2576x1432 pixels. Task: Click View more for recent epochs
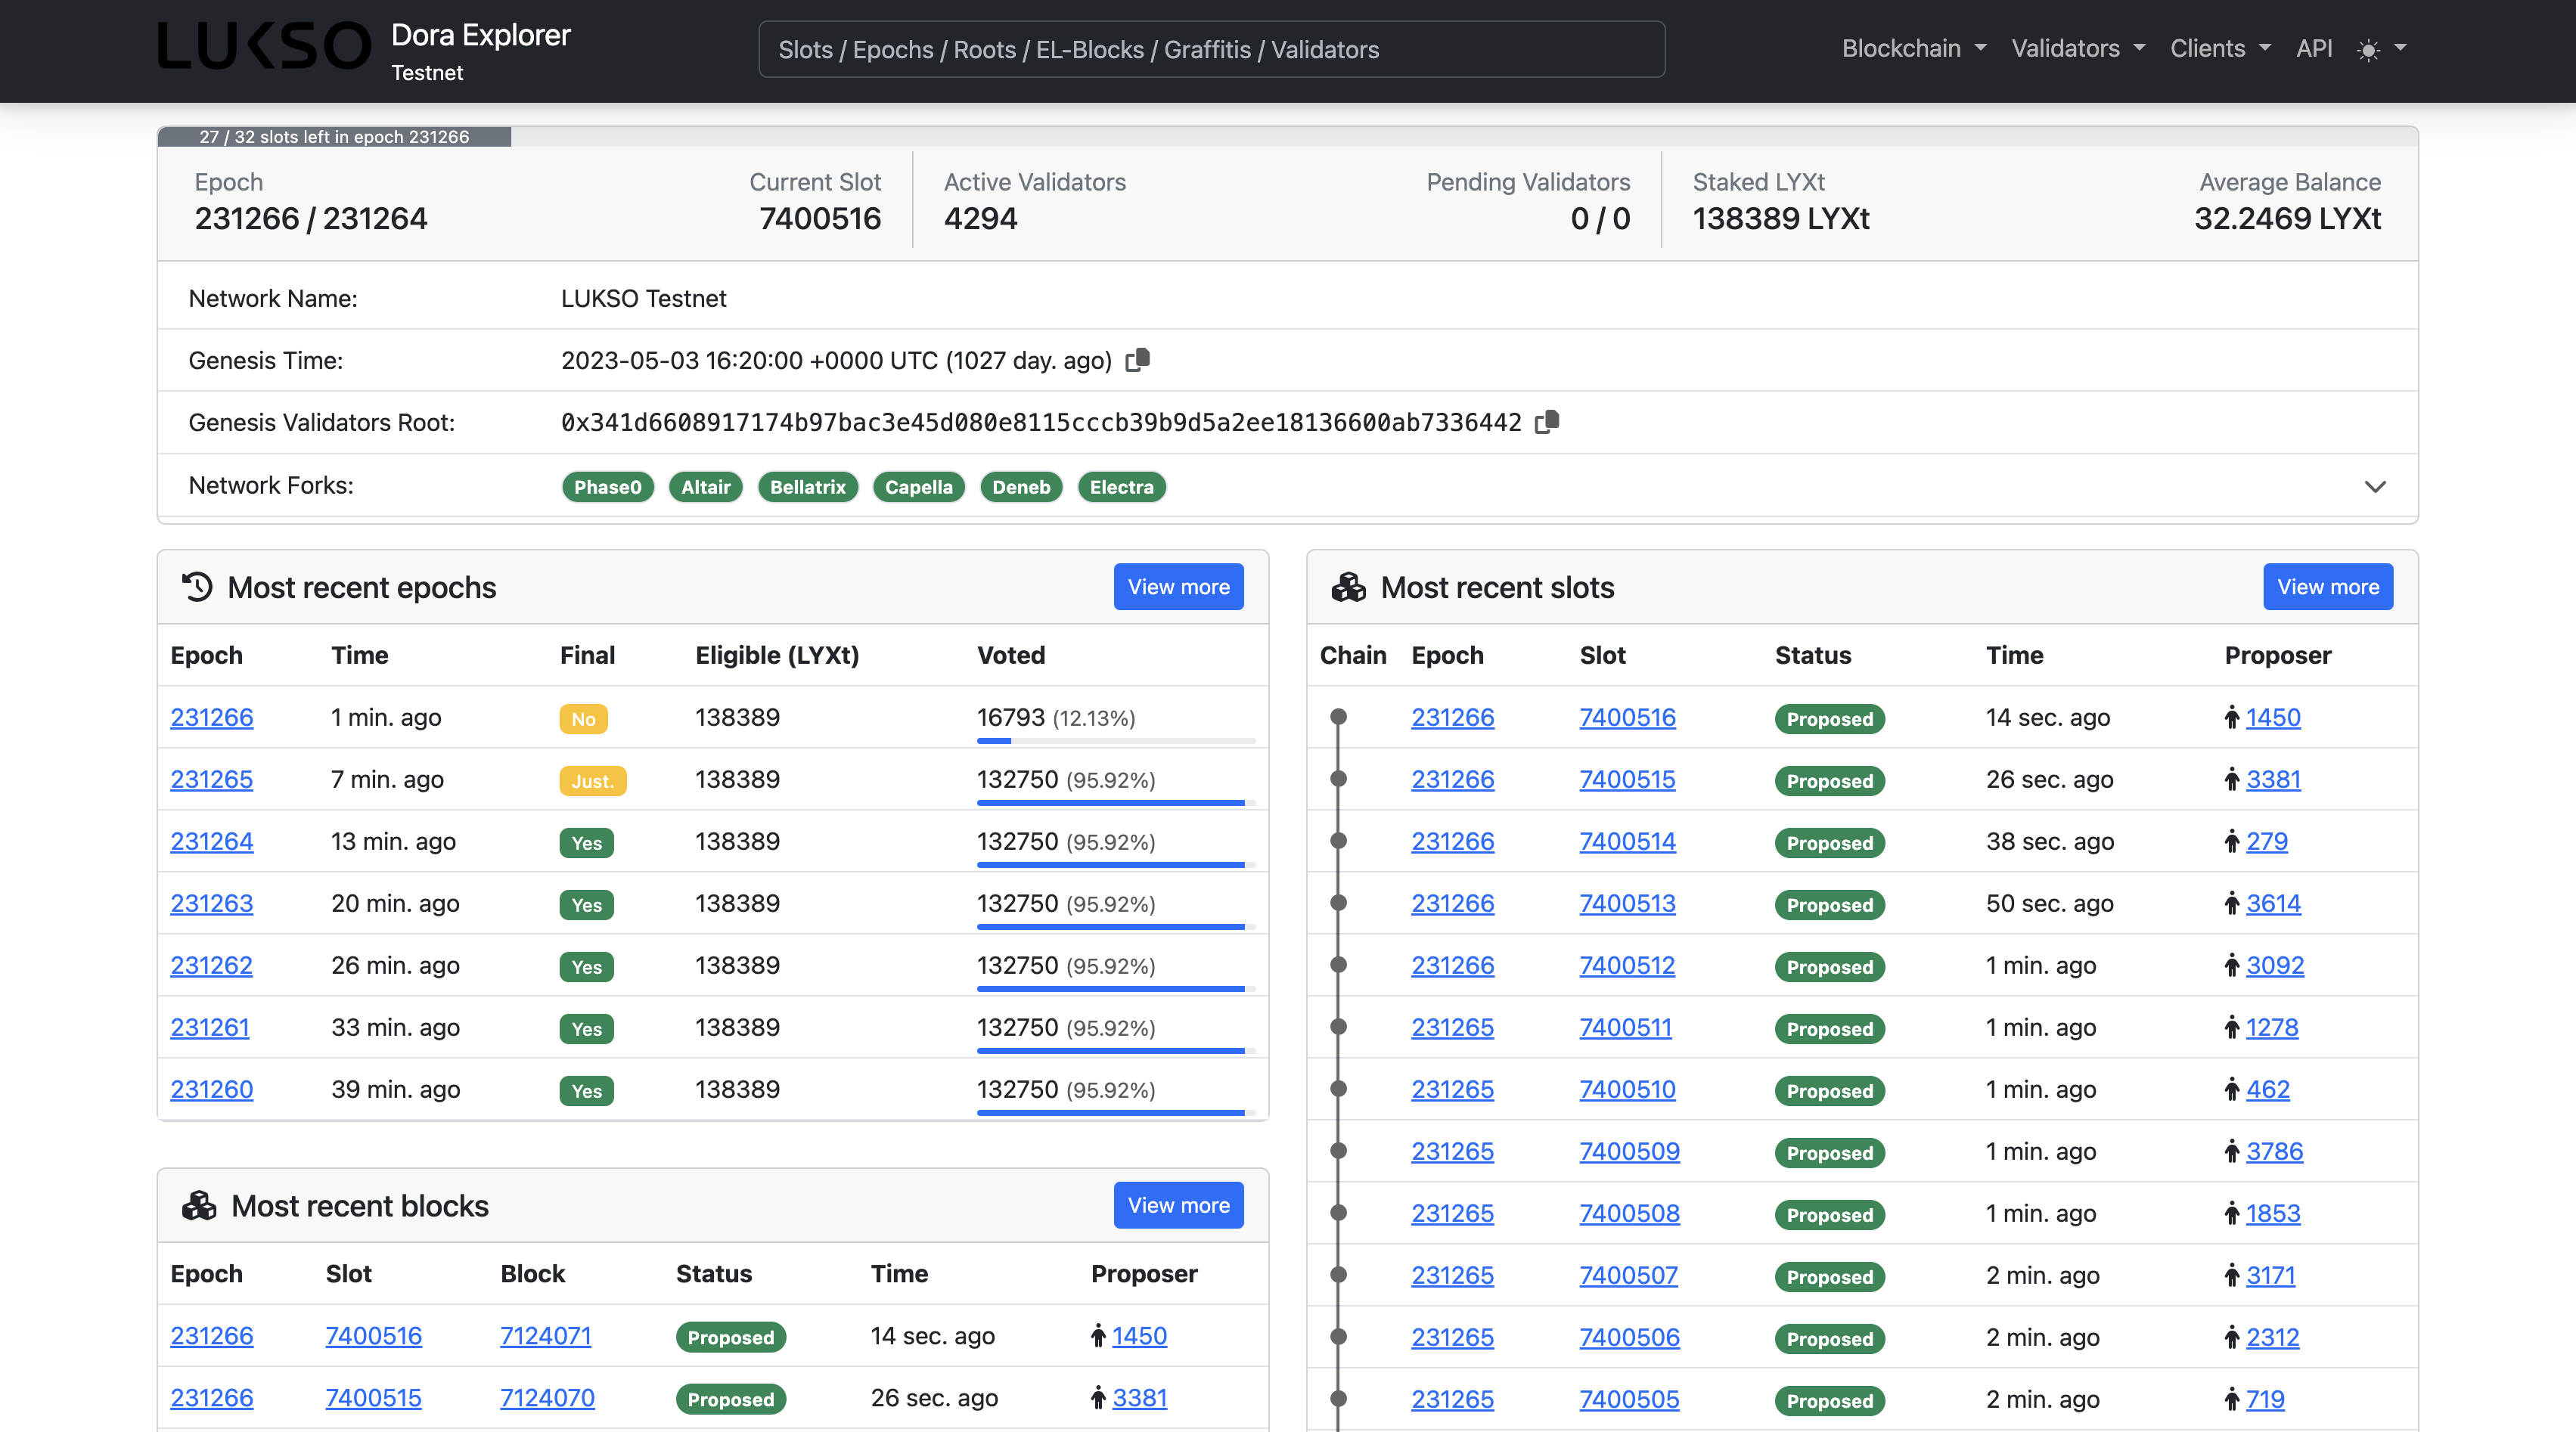coord(1178,587)
